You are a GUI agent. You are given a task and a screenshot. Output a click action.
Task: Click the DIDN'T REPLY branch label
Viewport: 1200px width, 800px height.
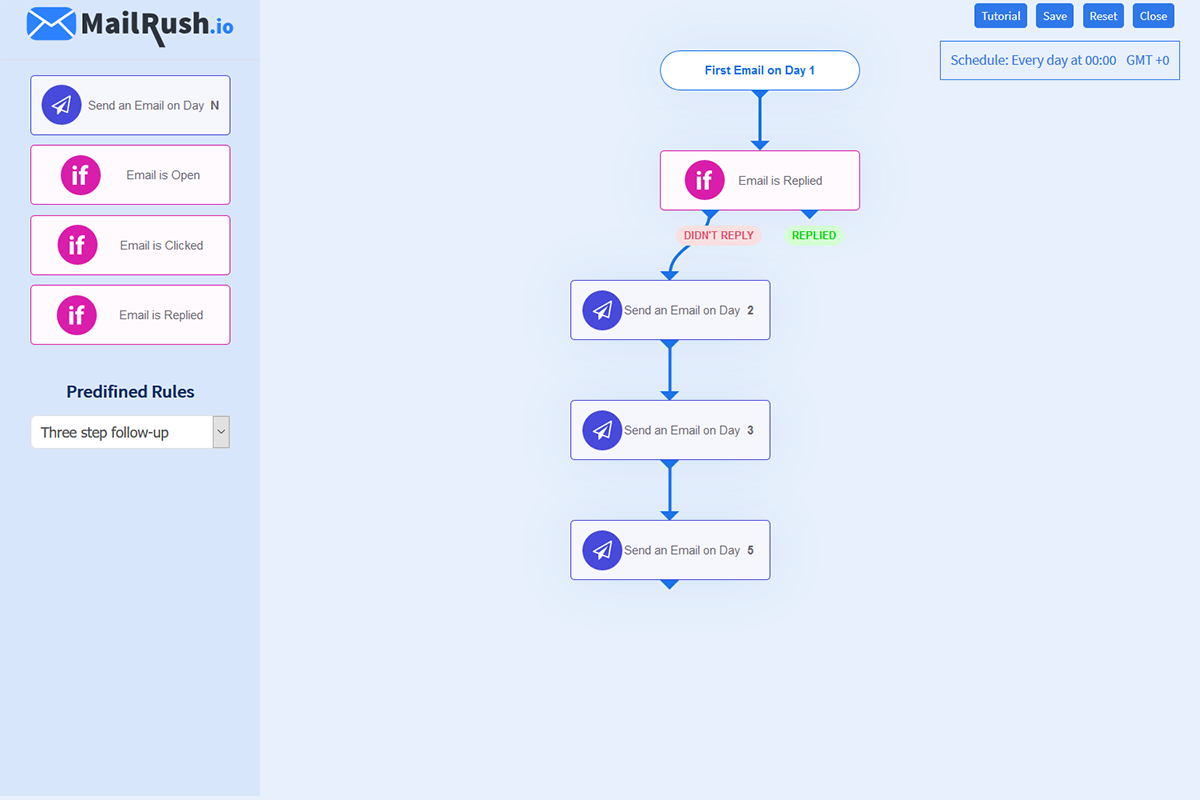[x=718, y=236]
